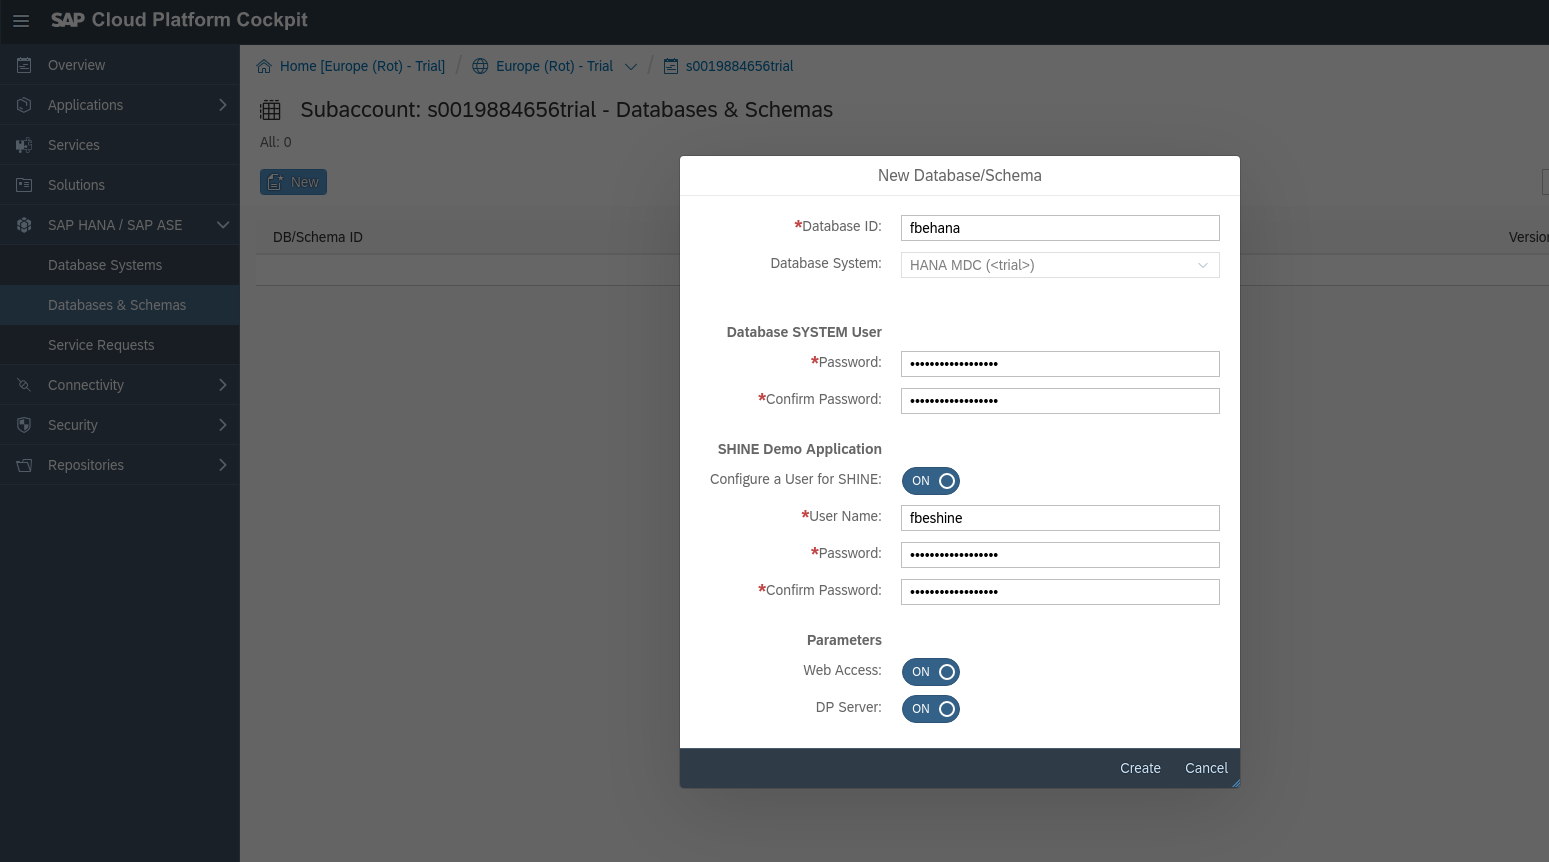
Task: Open the Europe (Rot) - Trial breadcrumb dropdown arrow
Action: point(631,67)
